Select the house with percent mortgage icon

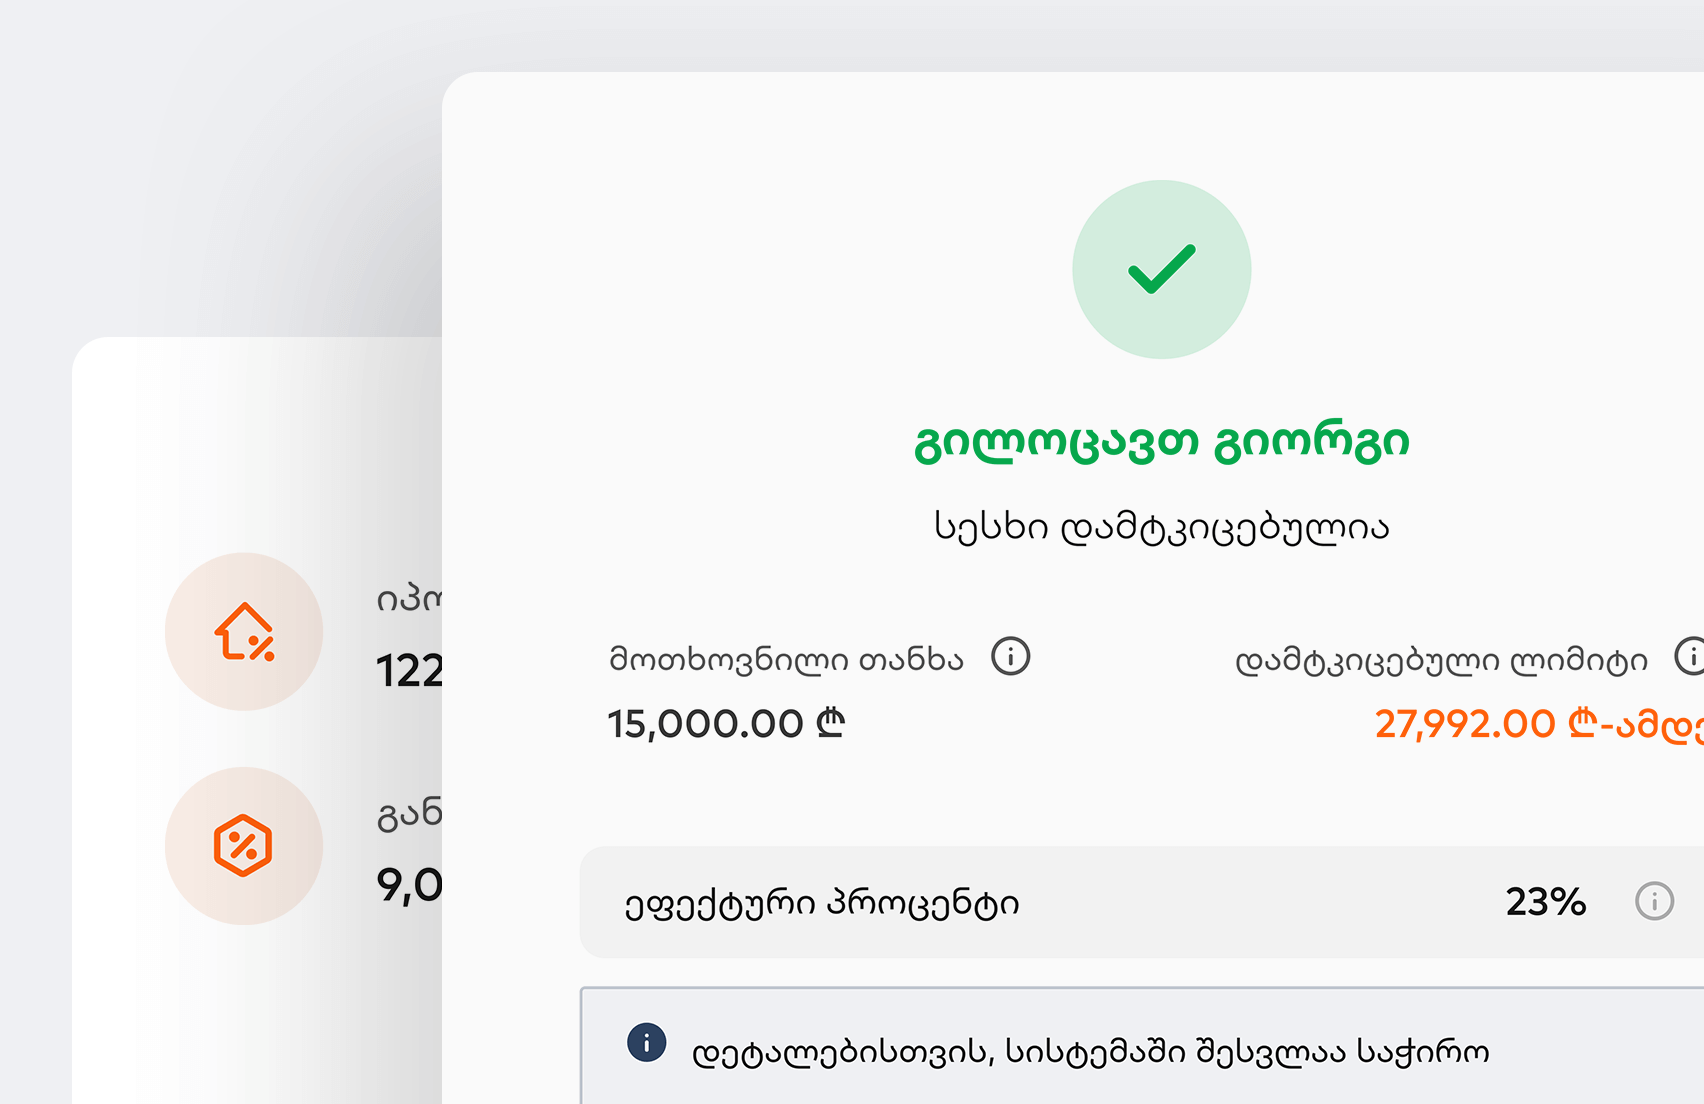[x=244, y=632]
